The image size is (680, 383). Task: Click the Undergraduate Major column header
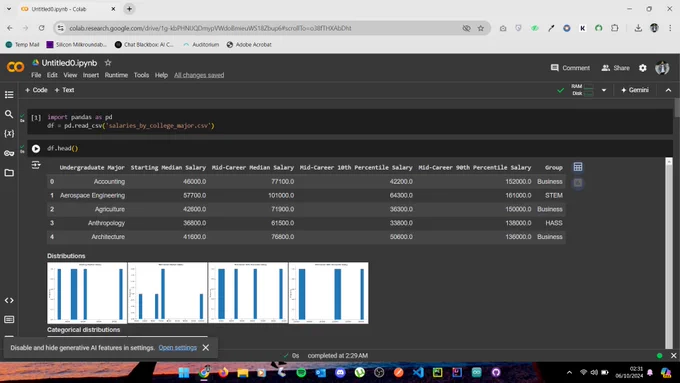pyautogui.click(x=92, y=167)
